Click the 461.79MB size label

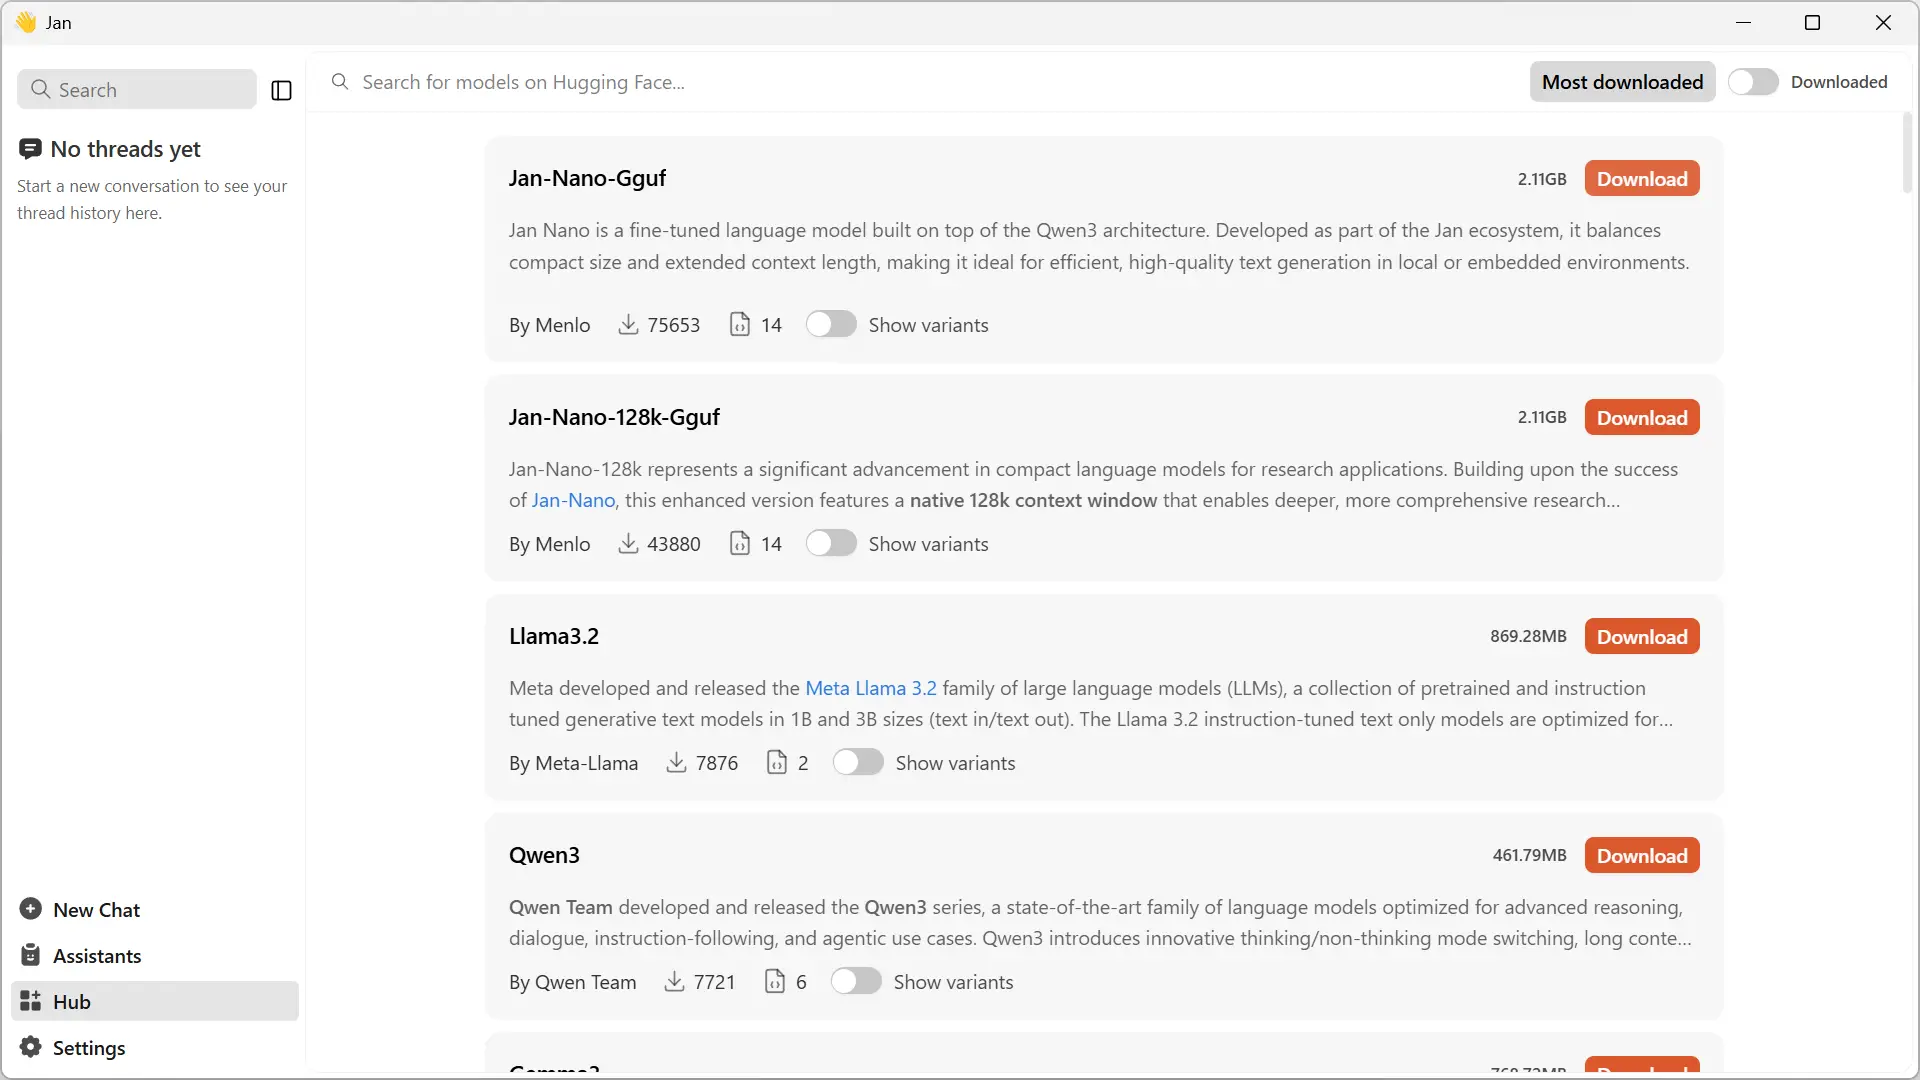point(1529,856)
